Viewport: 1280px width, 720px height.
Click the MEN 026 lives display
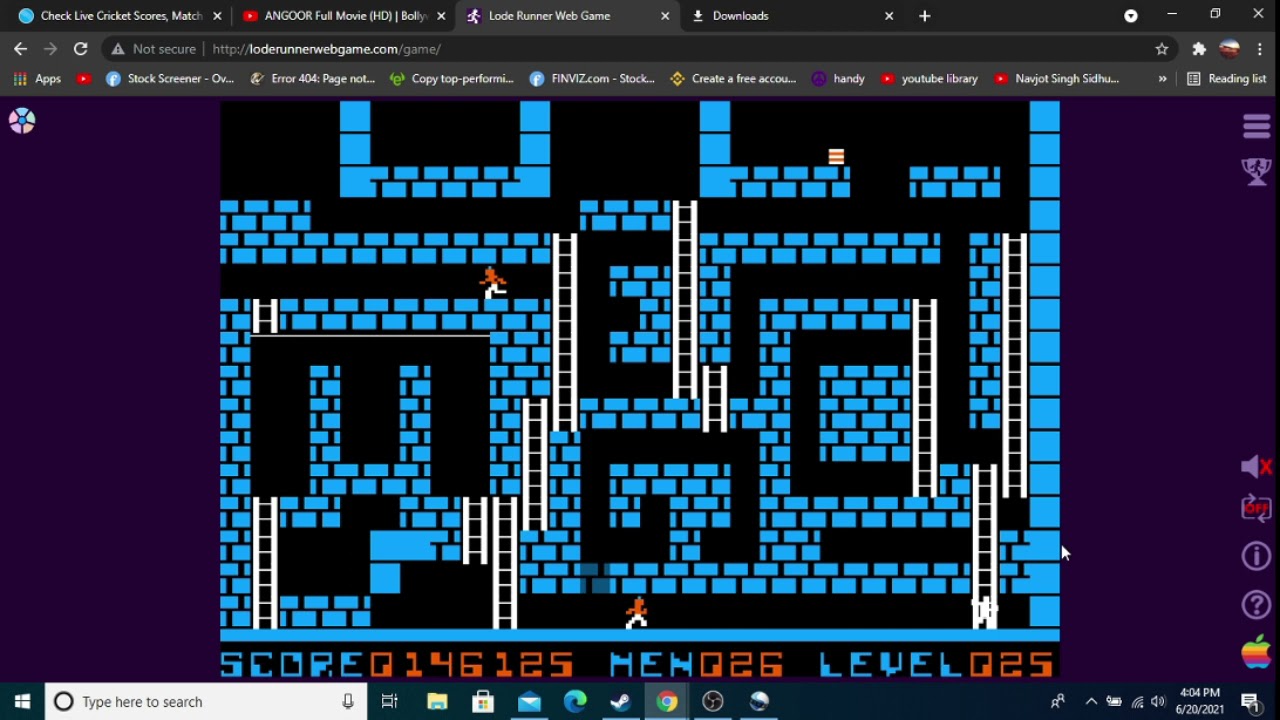pyautogui.click(x=697, y=664)
